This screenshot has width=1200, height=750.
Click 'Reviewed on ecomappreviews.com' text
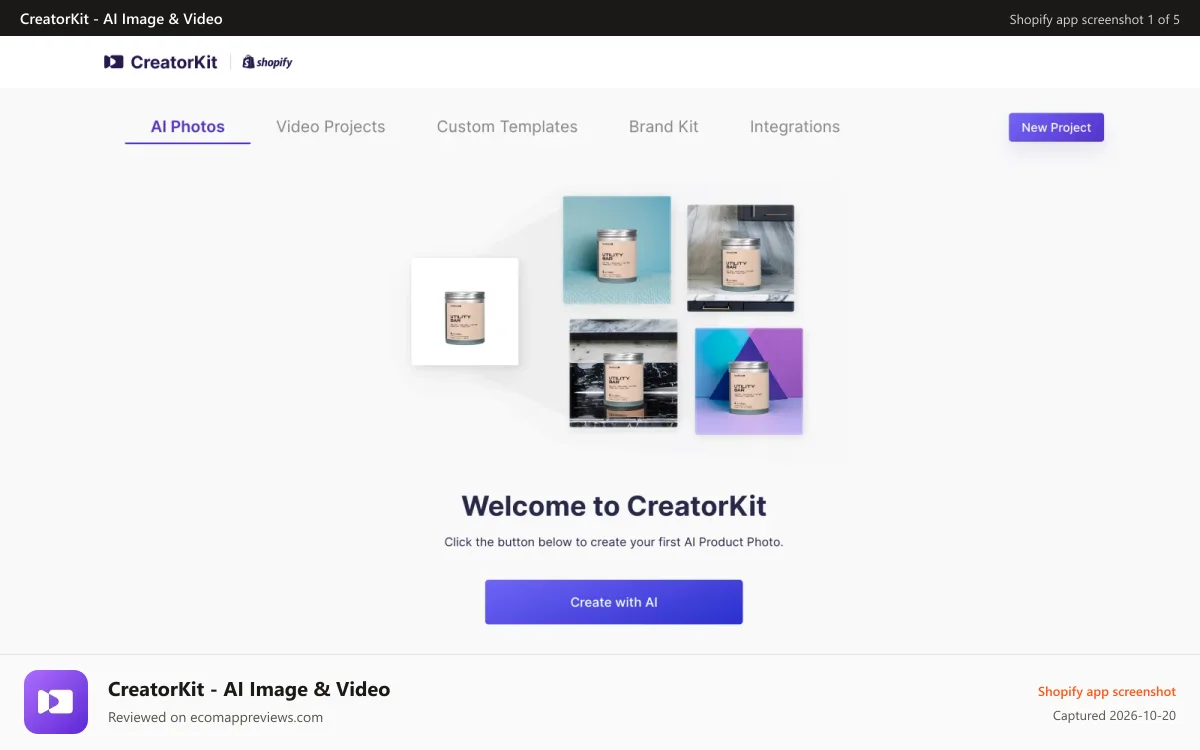click(216, 717)
